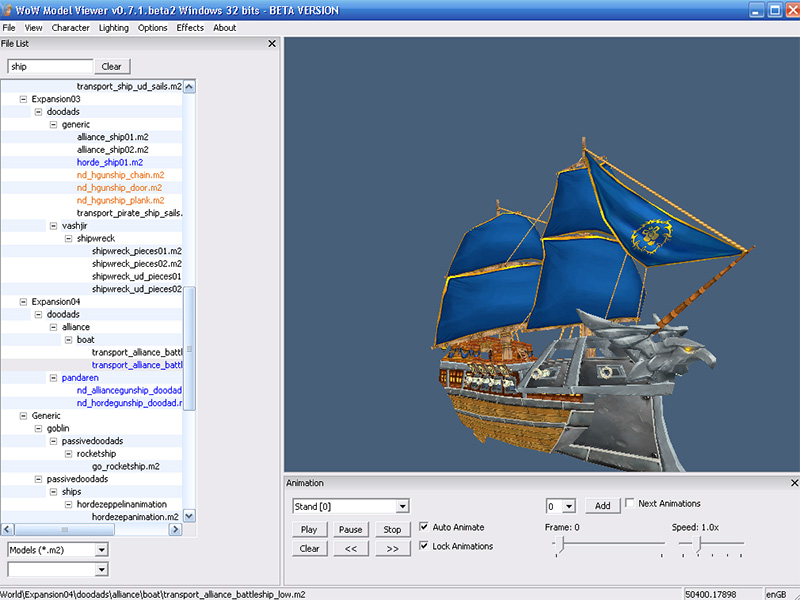
Task: Open the Character menu
Action: click(70, 28)
